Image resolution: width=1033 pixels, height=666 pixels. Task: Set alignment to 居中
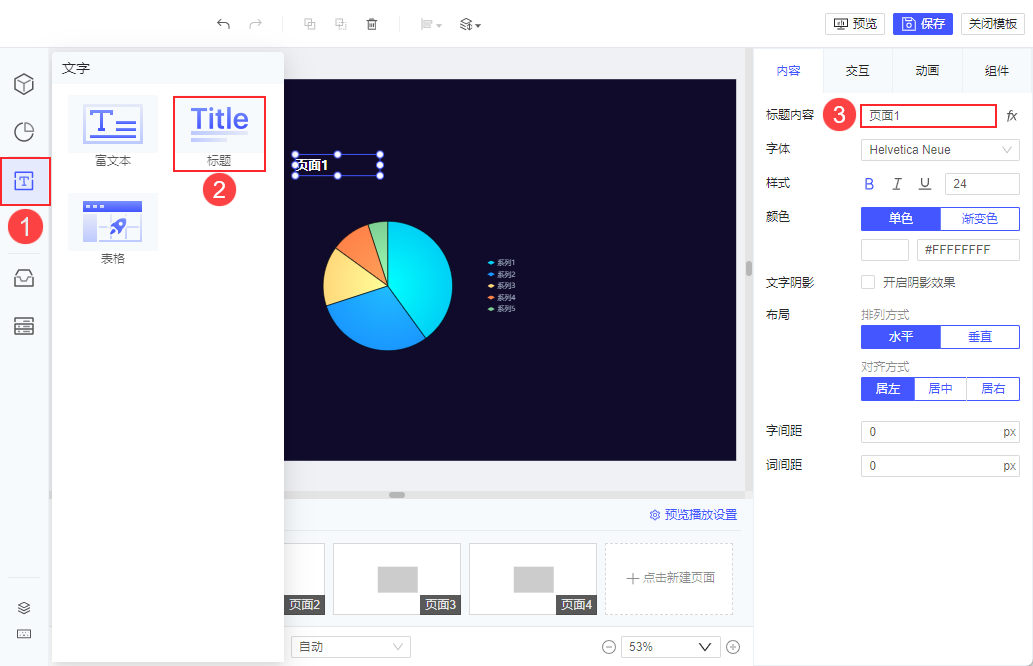[x=940, y=389]
